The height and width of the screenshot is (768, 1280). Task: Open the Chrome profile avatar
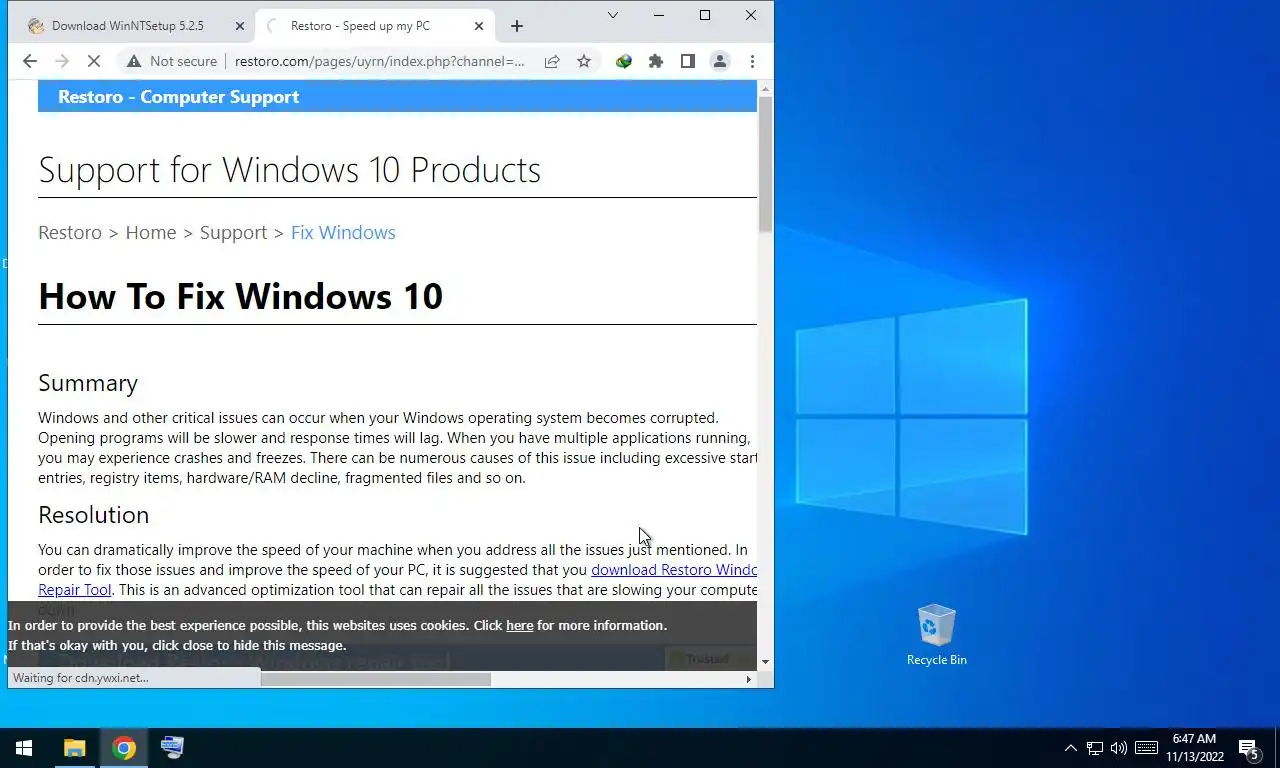[720, 61]
